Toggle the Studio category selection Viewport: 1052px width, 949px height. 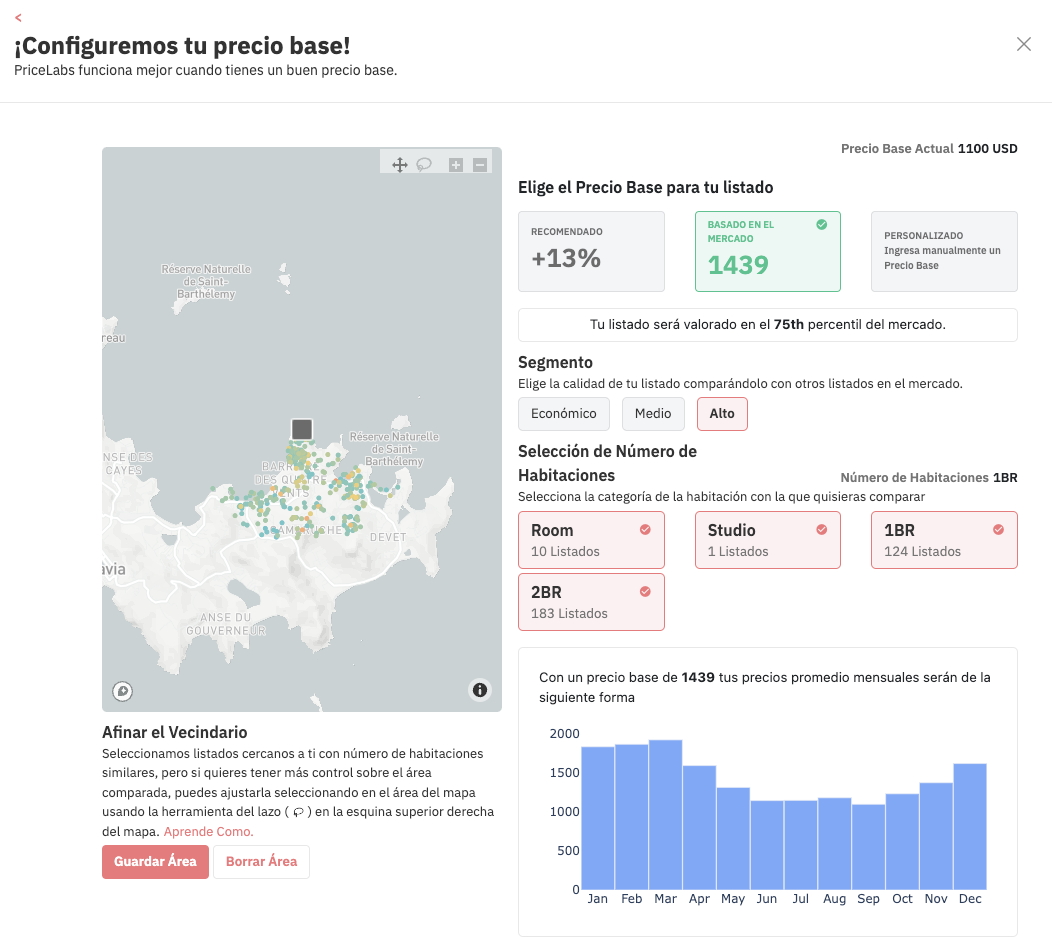pos(767,540)
